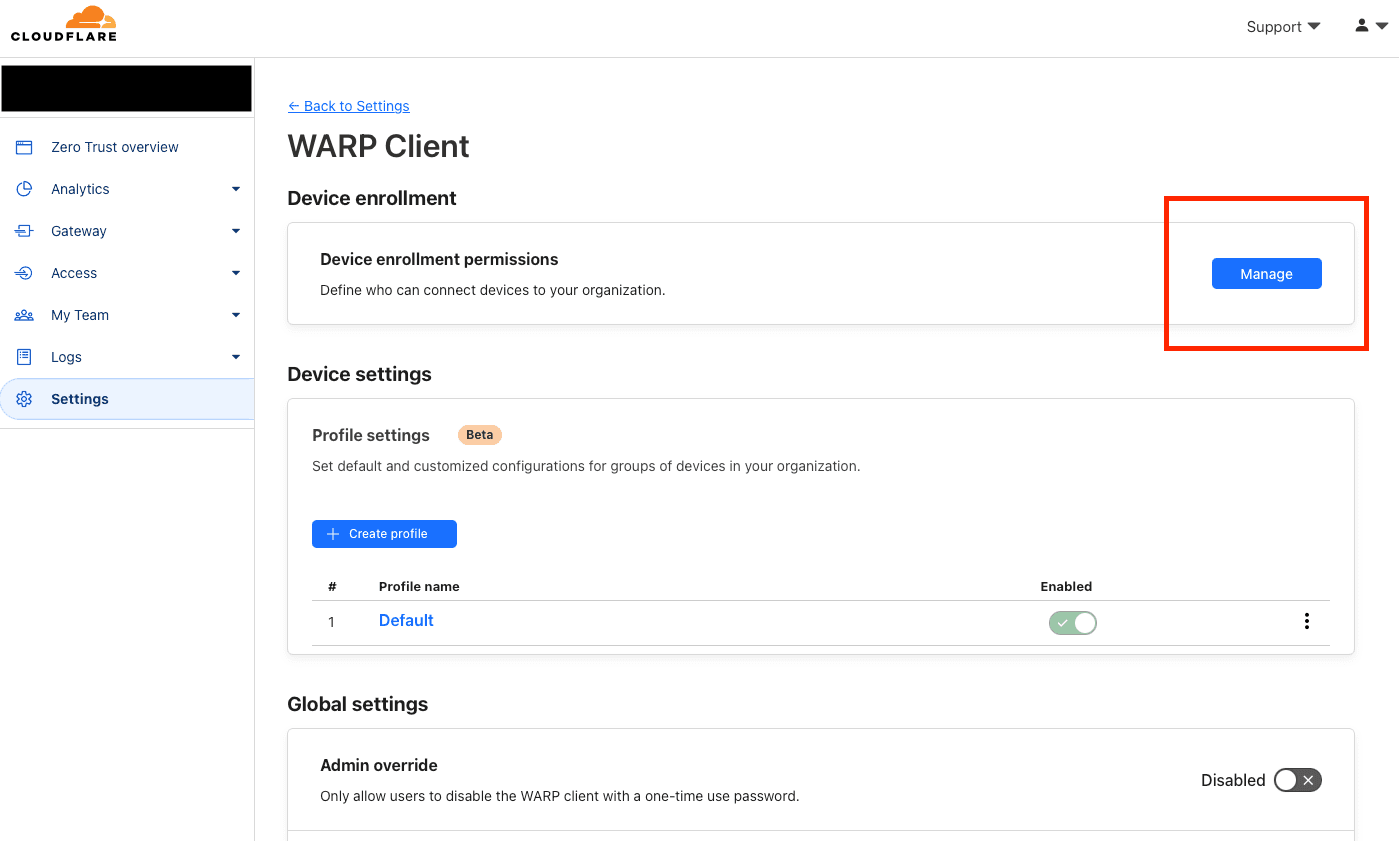The height and width of the screenshot is (841, 1399).
Task: Select Analytics in the sidebar
Action: click(x=80, y=189)
